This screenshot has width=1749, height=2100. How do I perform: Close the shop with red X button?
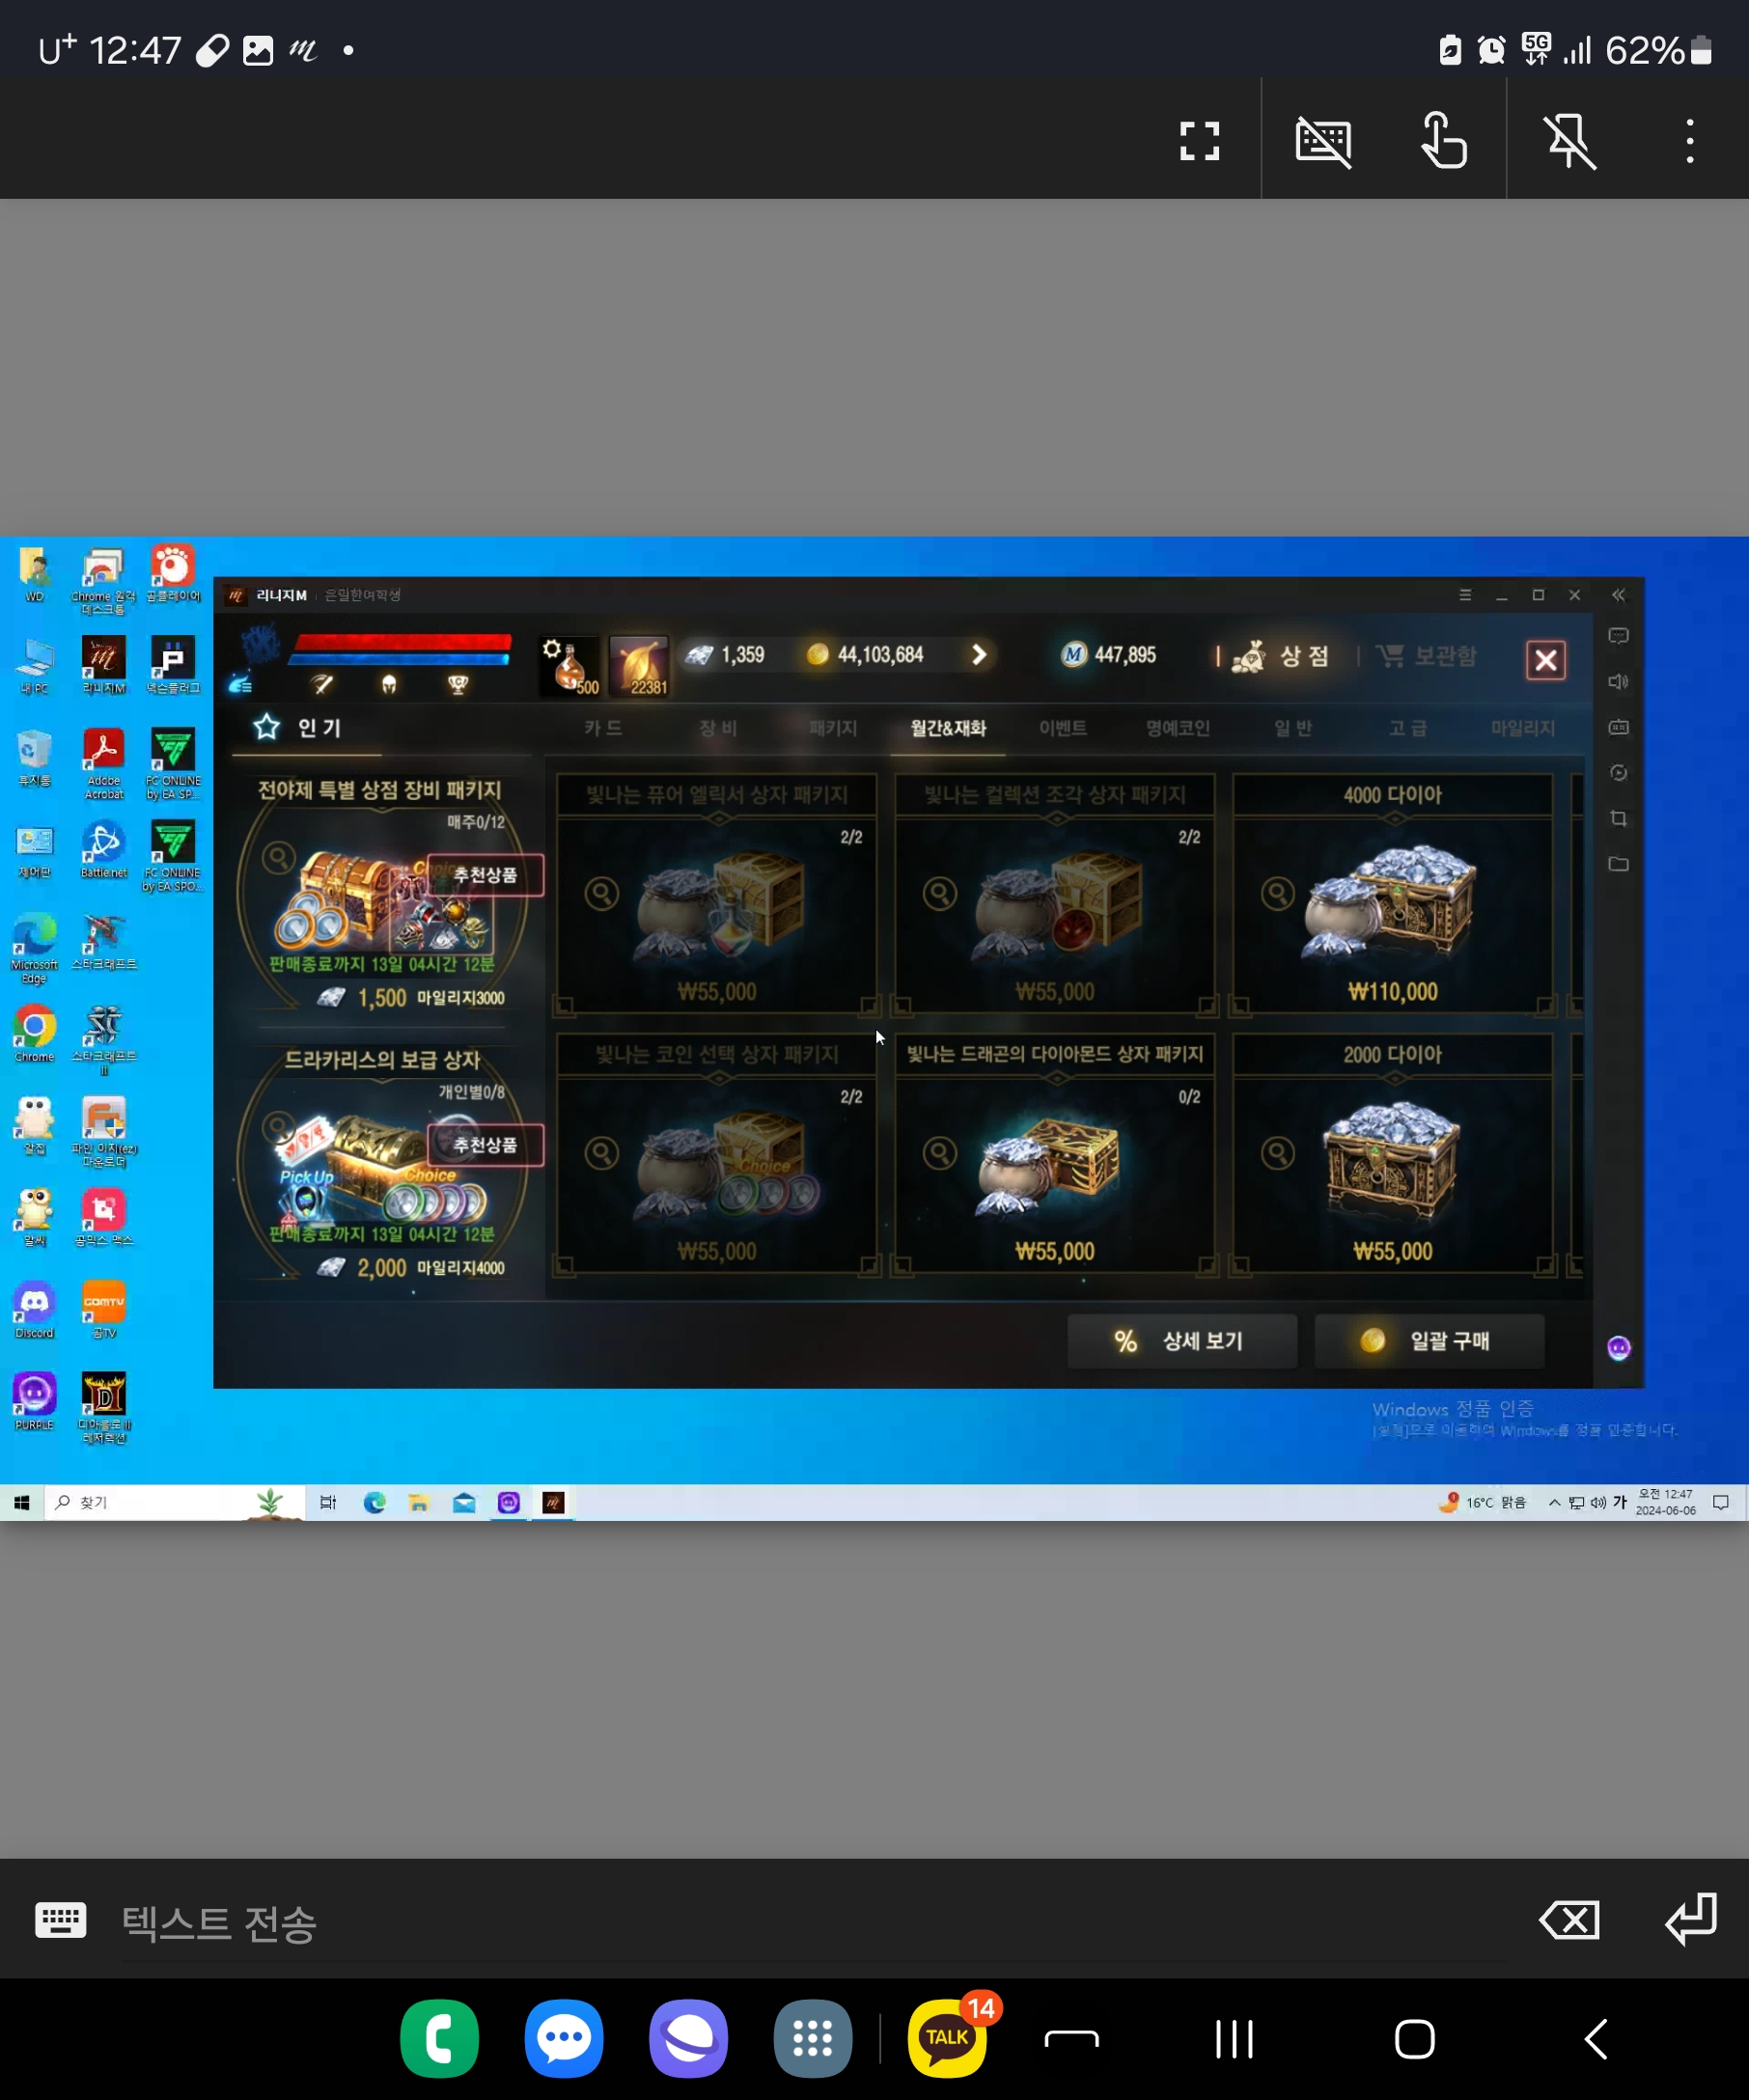pyautogui.click(x=1545, y=660)
